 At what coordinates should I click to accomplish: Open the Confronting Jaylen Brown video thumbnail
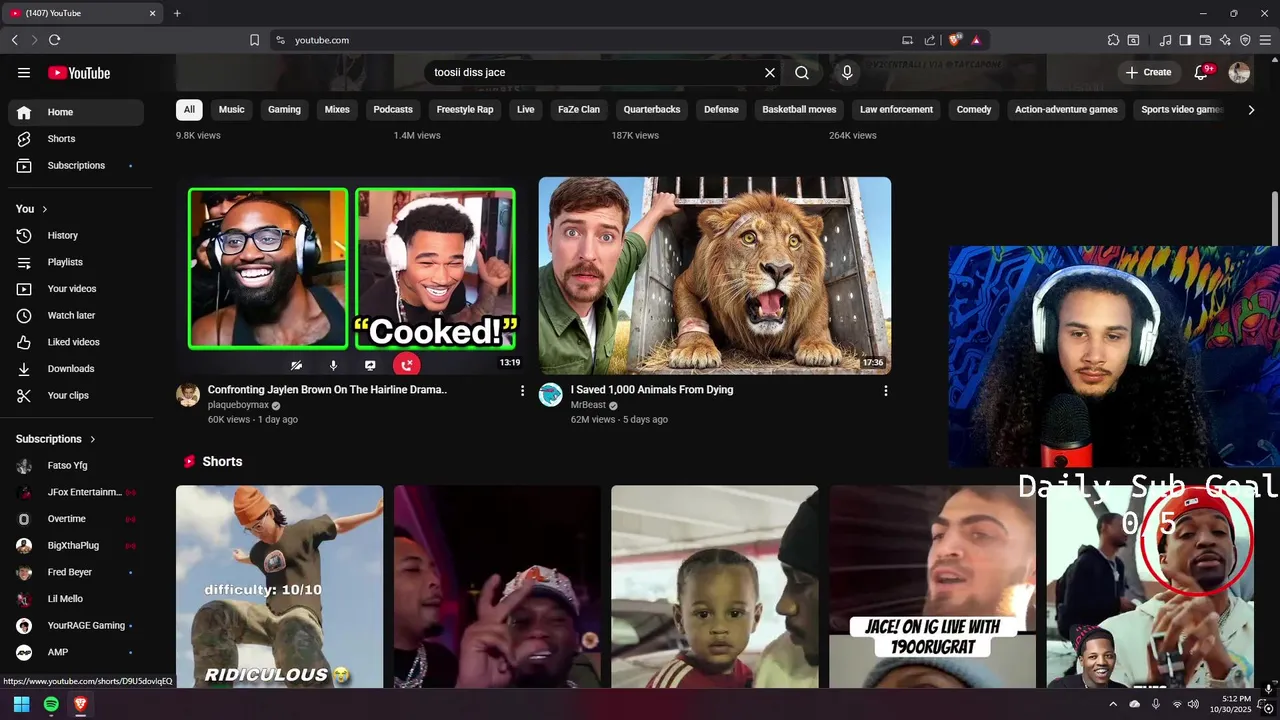[352, 275]
